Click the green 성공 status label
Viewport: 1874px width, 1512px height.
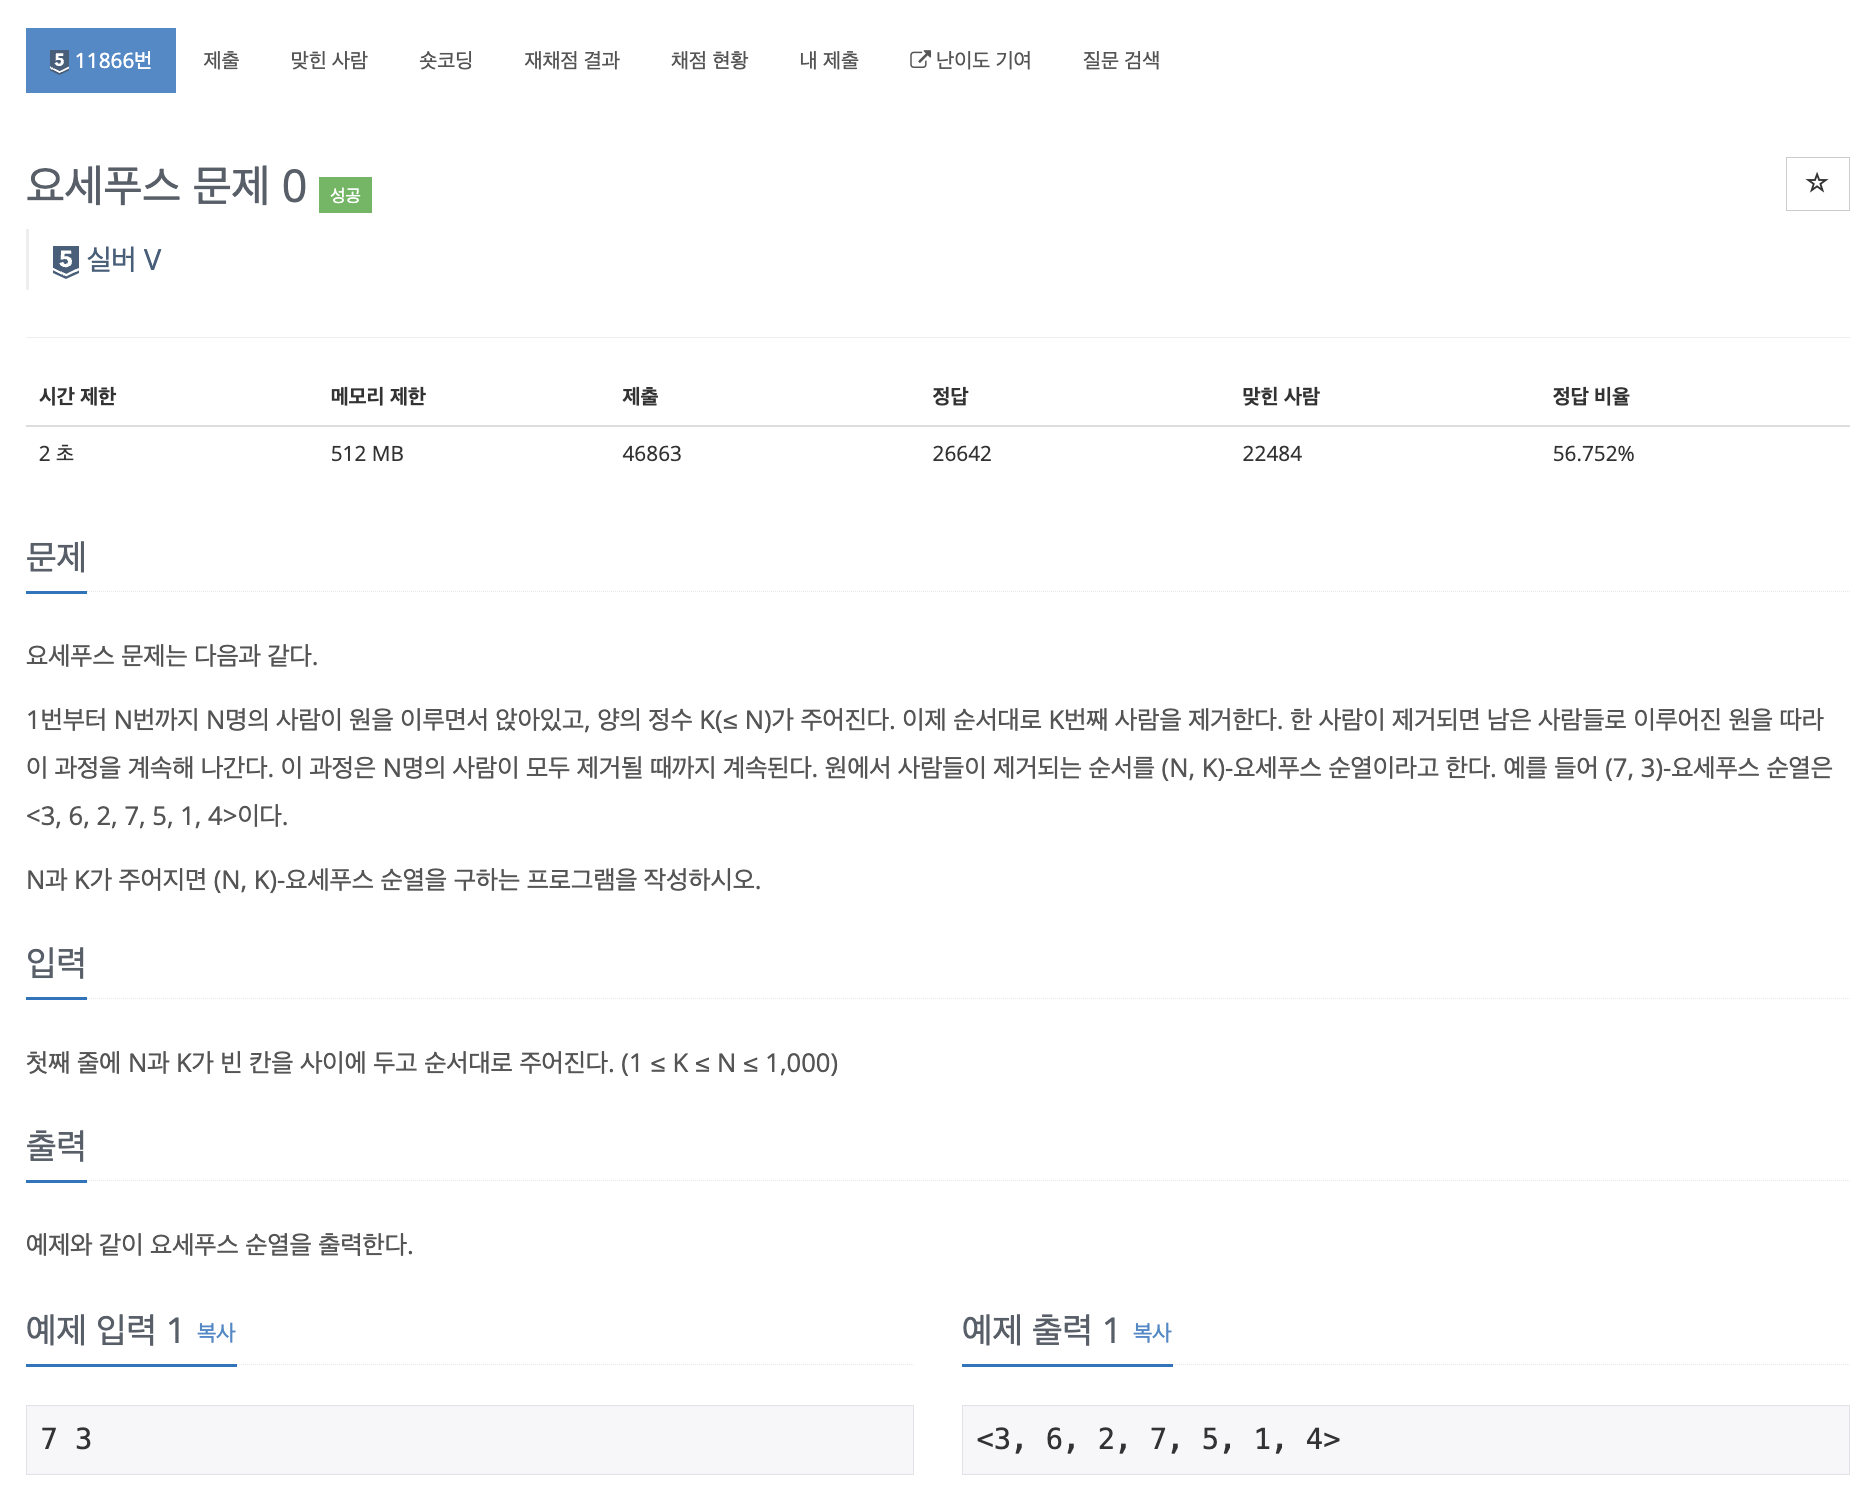pyautogui.click(x=345, y=195)
